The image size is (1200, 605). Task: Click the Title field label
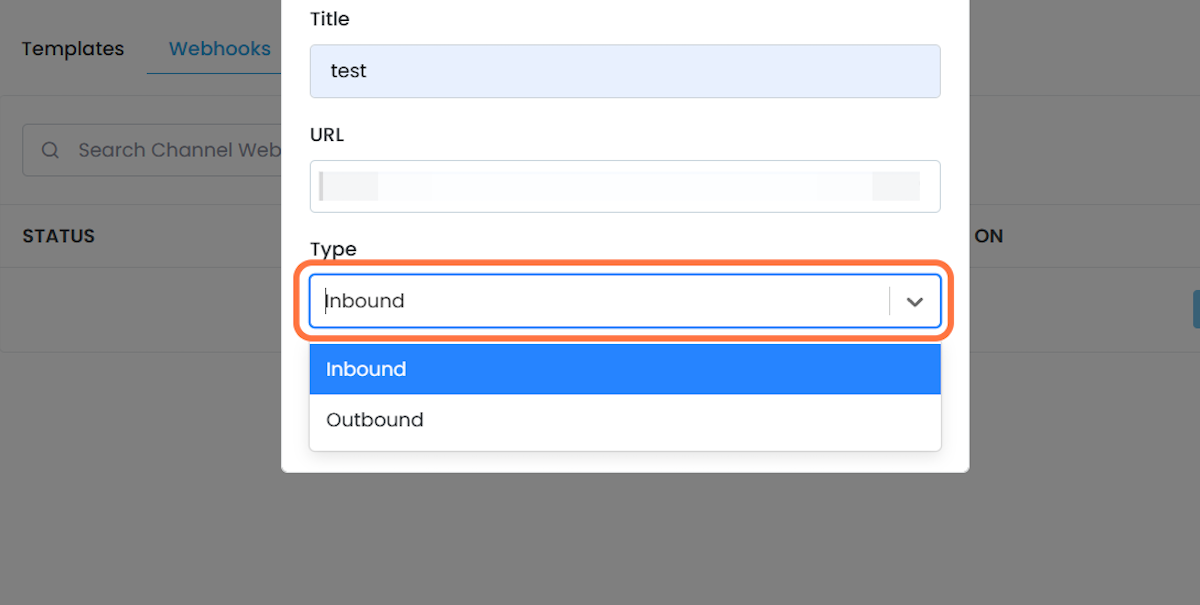pos(330,19)
